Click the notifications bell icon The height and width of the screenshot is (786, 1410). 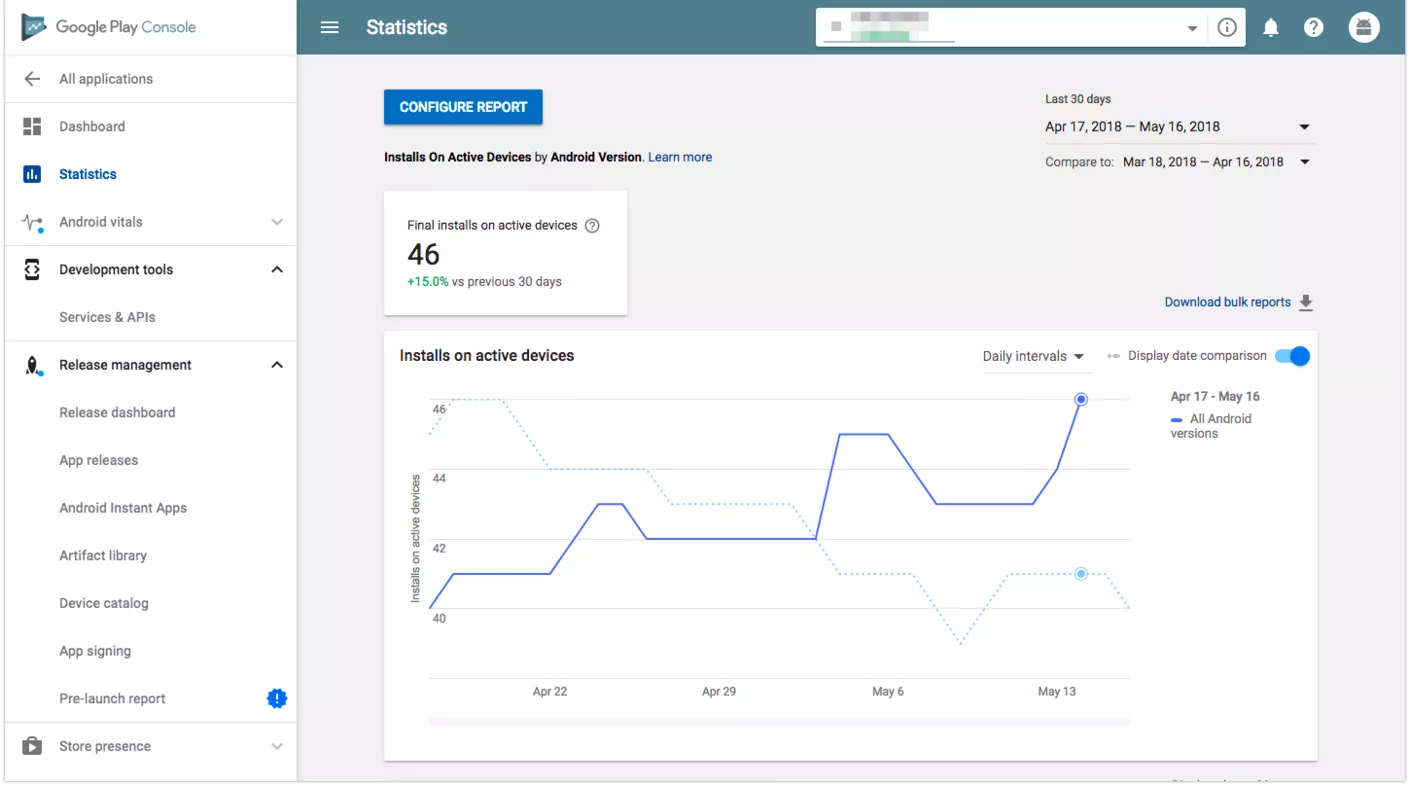(1270, 28)
